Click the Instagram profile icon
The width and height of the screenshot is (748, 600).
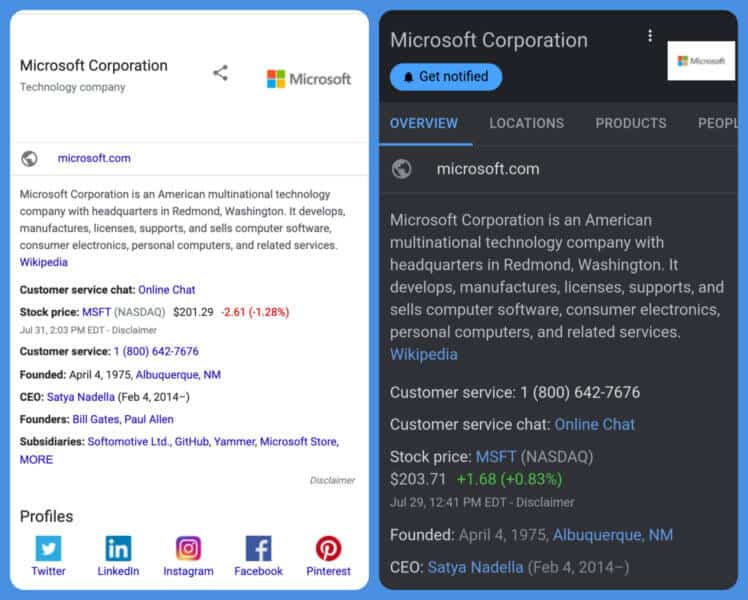tap(188, 548)
